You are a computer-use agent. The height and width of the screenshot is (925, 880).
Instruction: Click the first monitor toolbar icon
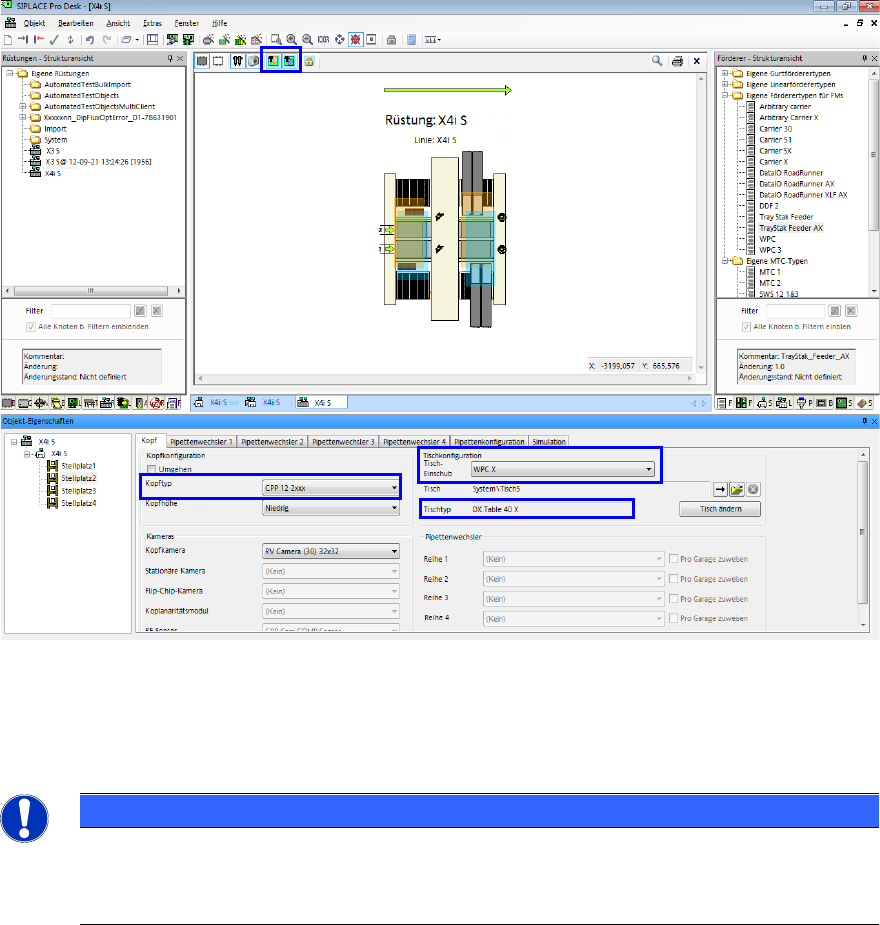tap(172, 40)
